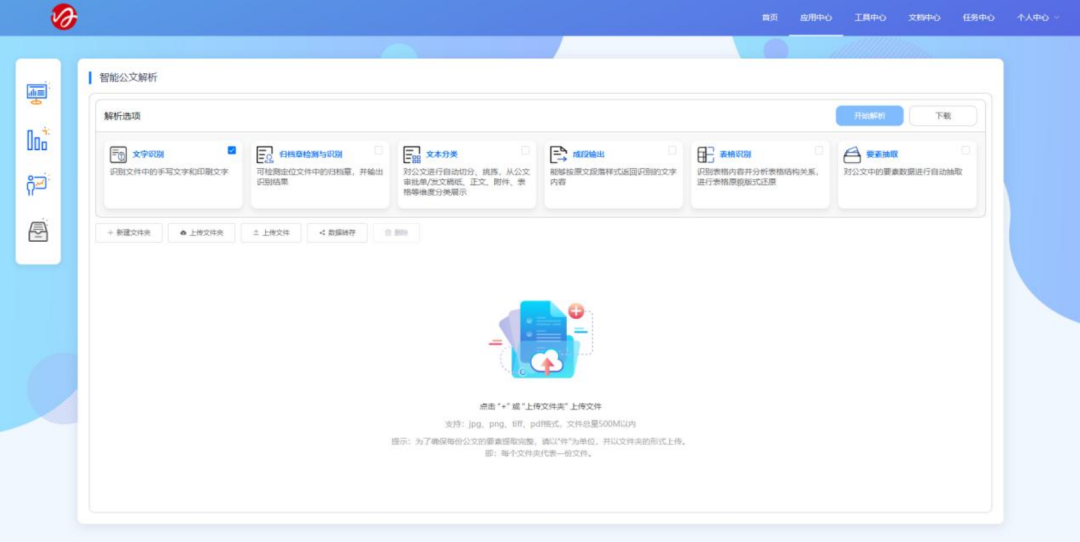Click the 数据转存 button
This screenshot has height=542, width=1080.
[337, 233]
